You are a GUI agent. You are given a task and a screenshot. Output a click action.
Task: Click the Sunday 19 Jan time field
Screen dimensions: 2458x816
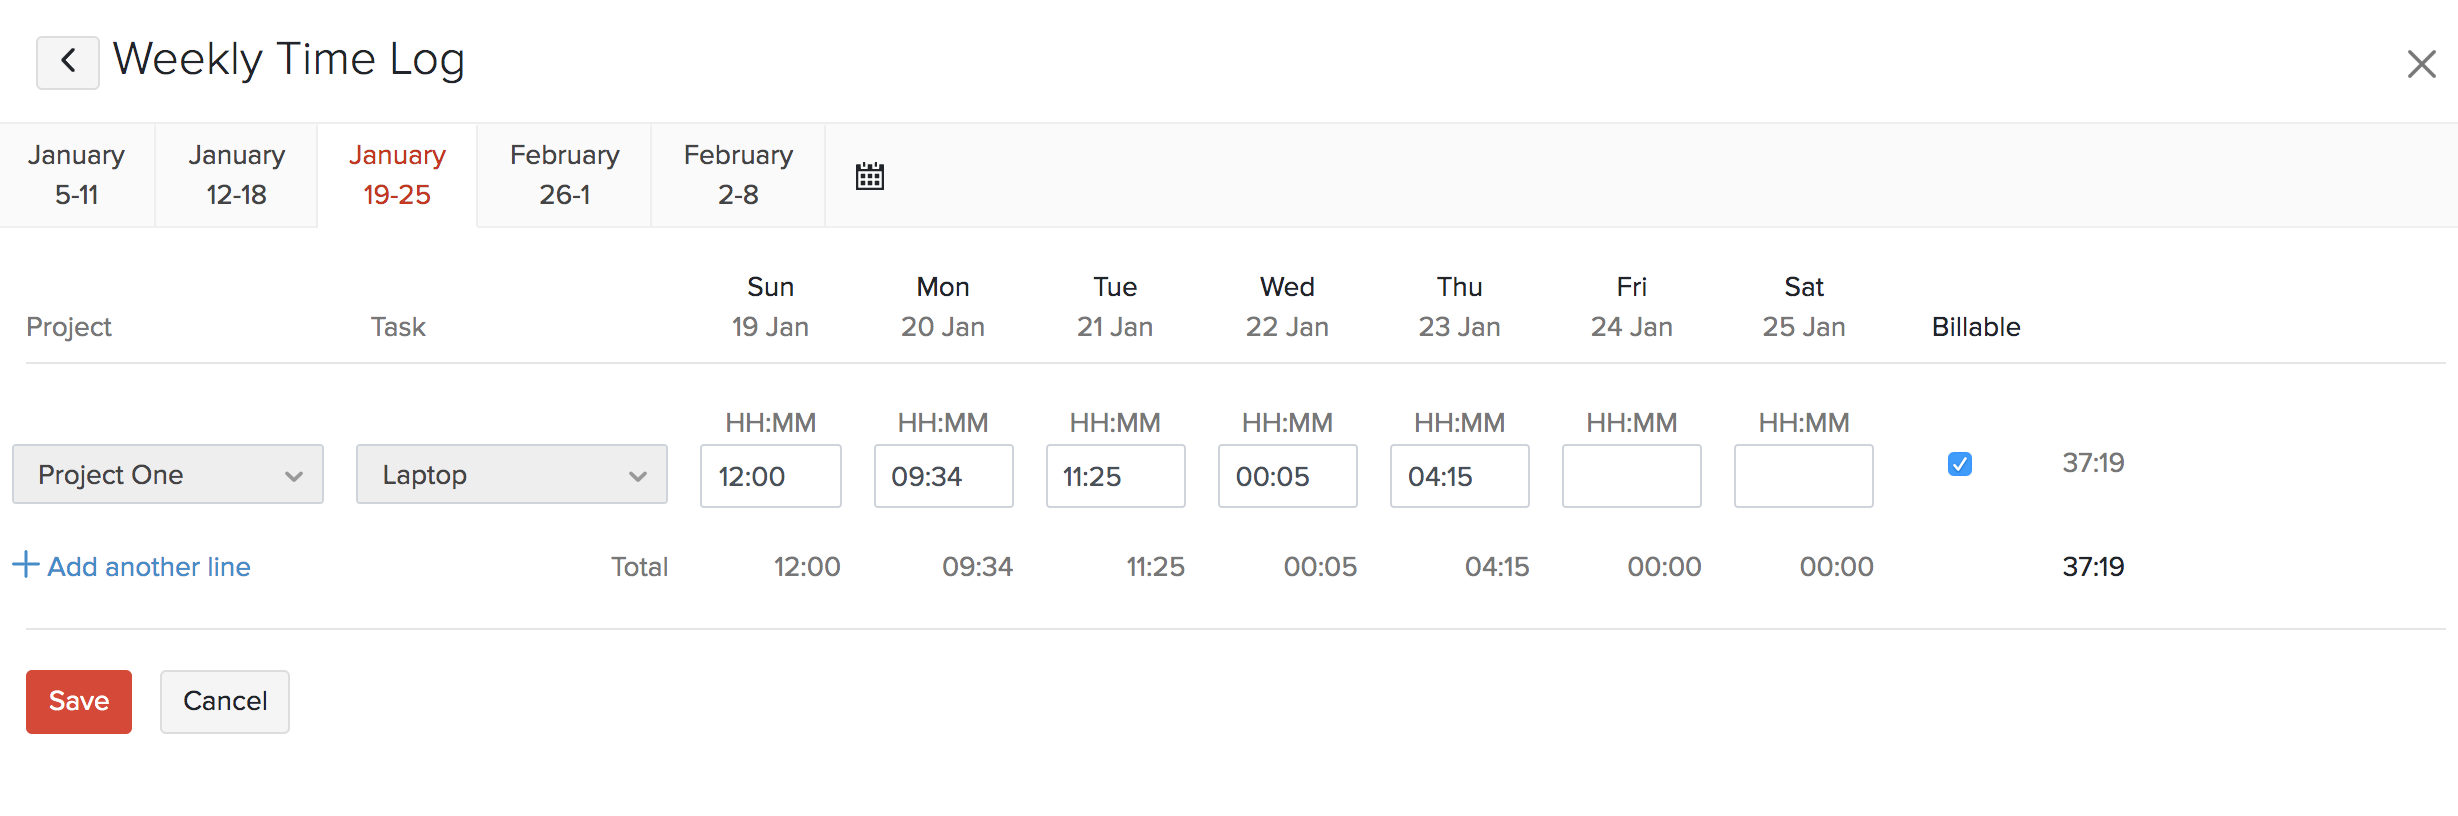click(770, 476)
